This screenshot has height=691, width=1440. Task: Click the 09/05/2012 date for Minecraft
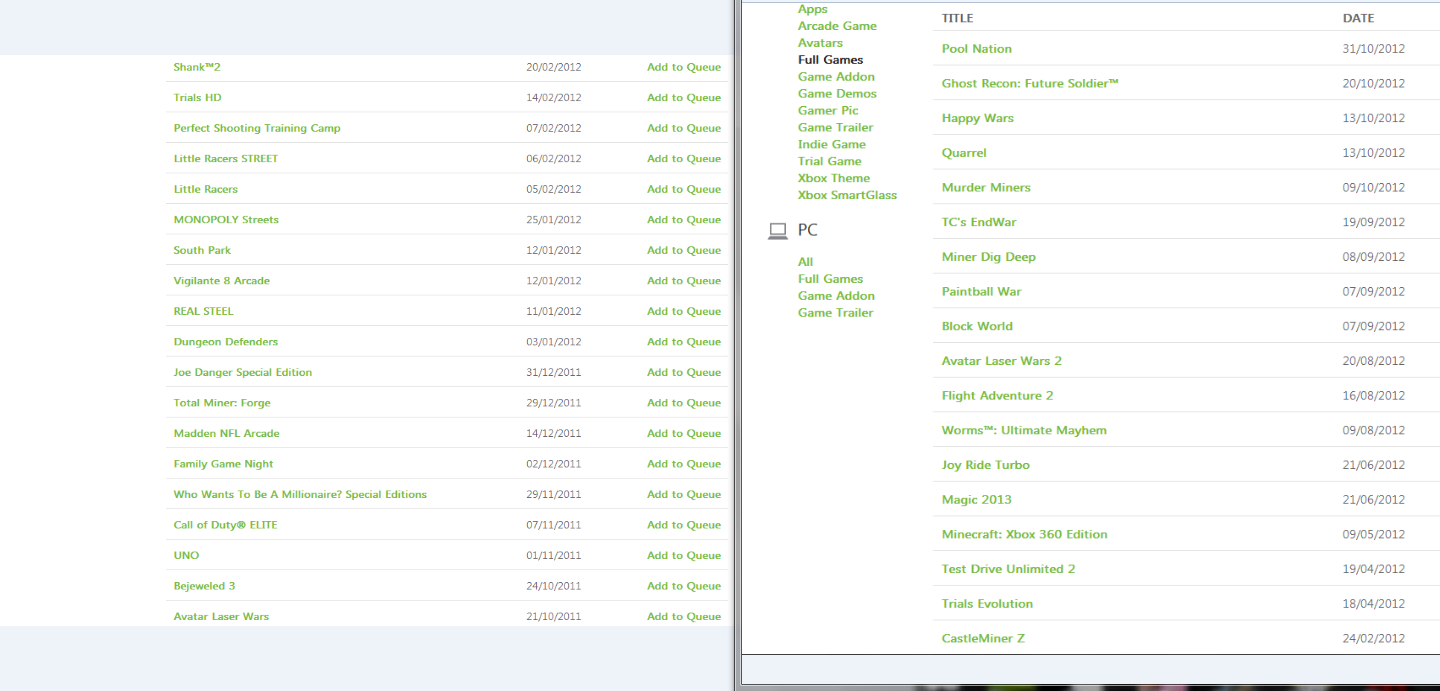[x=1373, y=535]
